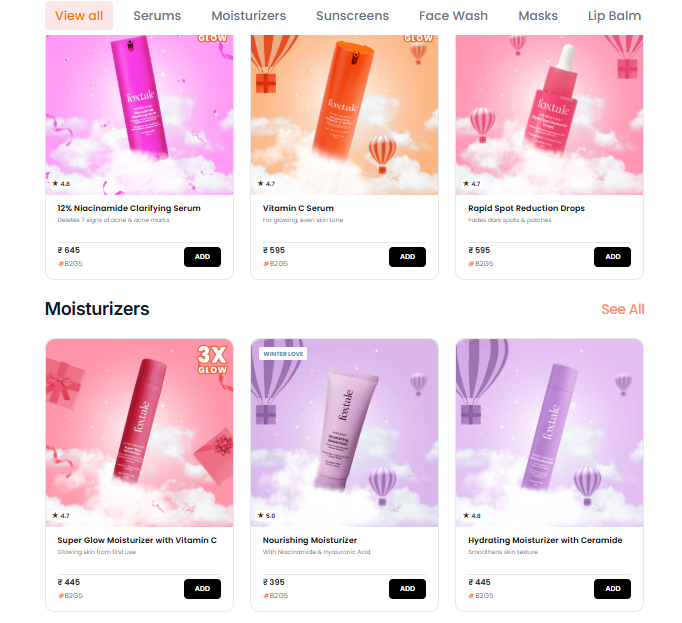Choose the Face Wash tab

453,16
